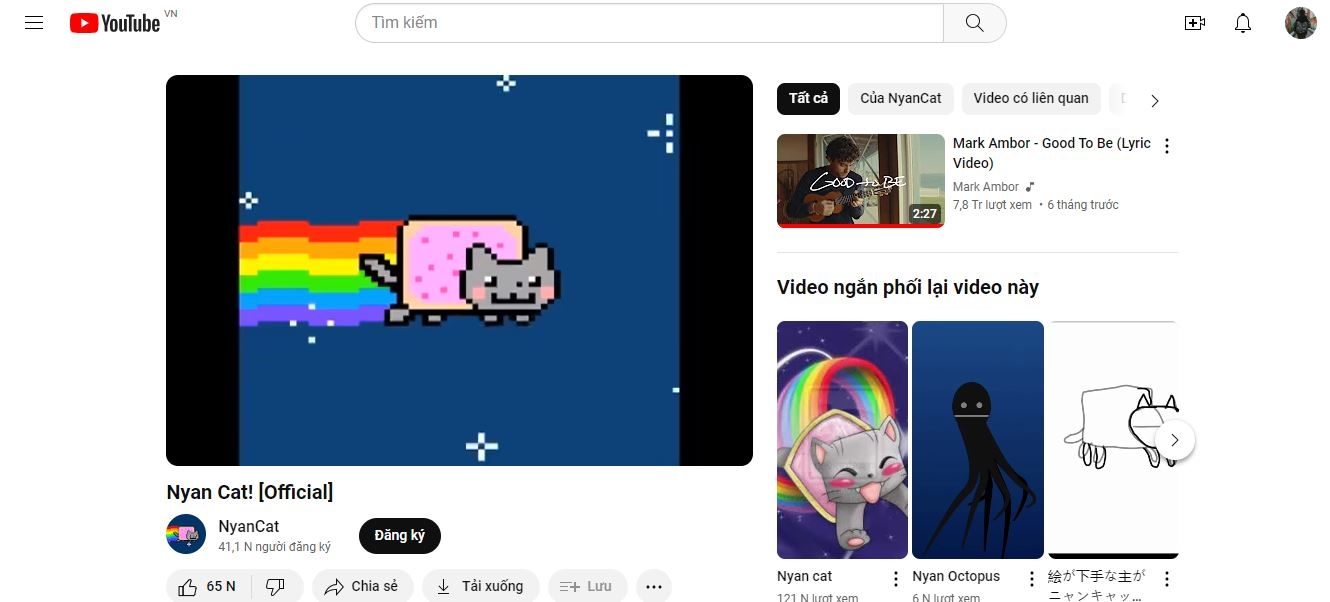The image size is (1330, 602).
Task: Open options for Nyan Octopus short
Action: pyautogui.click(x=1031, y=579)
